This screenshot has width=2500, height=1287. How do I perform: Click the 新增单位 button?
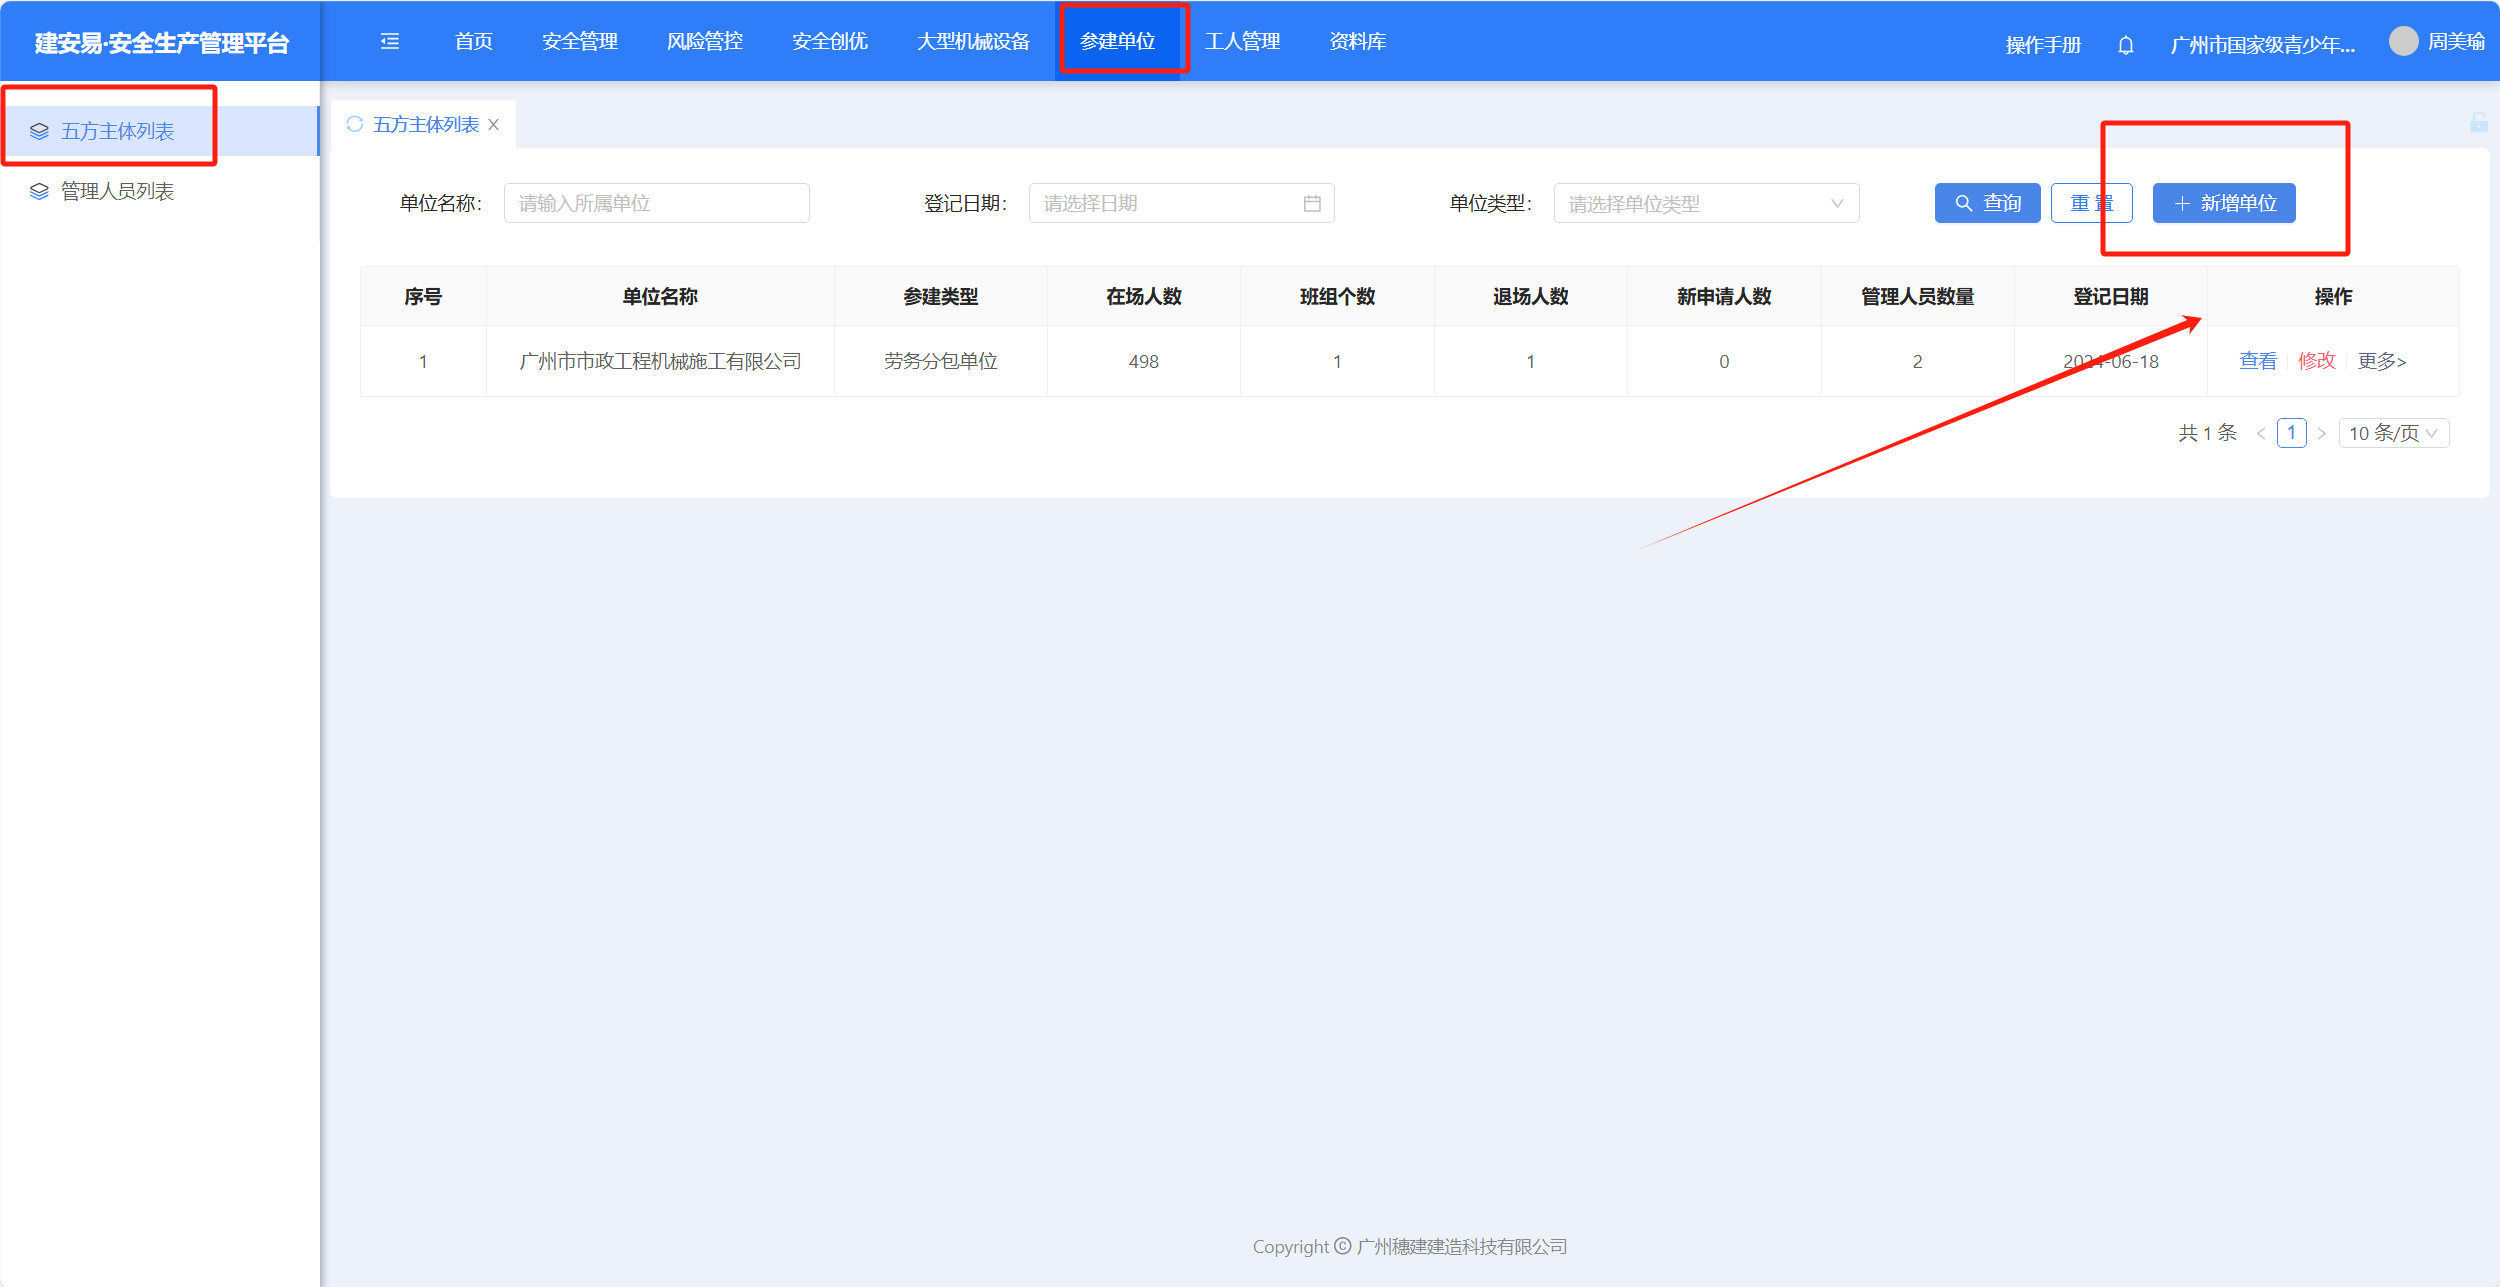[2224, 203]
